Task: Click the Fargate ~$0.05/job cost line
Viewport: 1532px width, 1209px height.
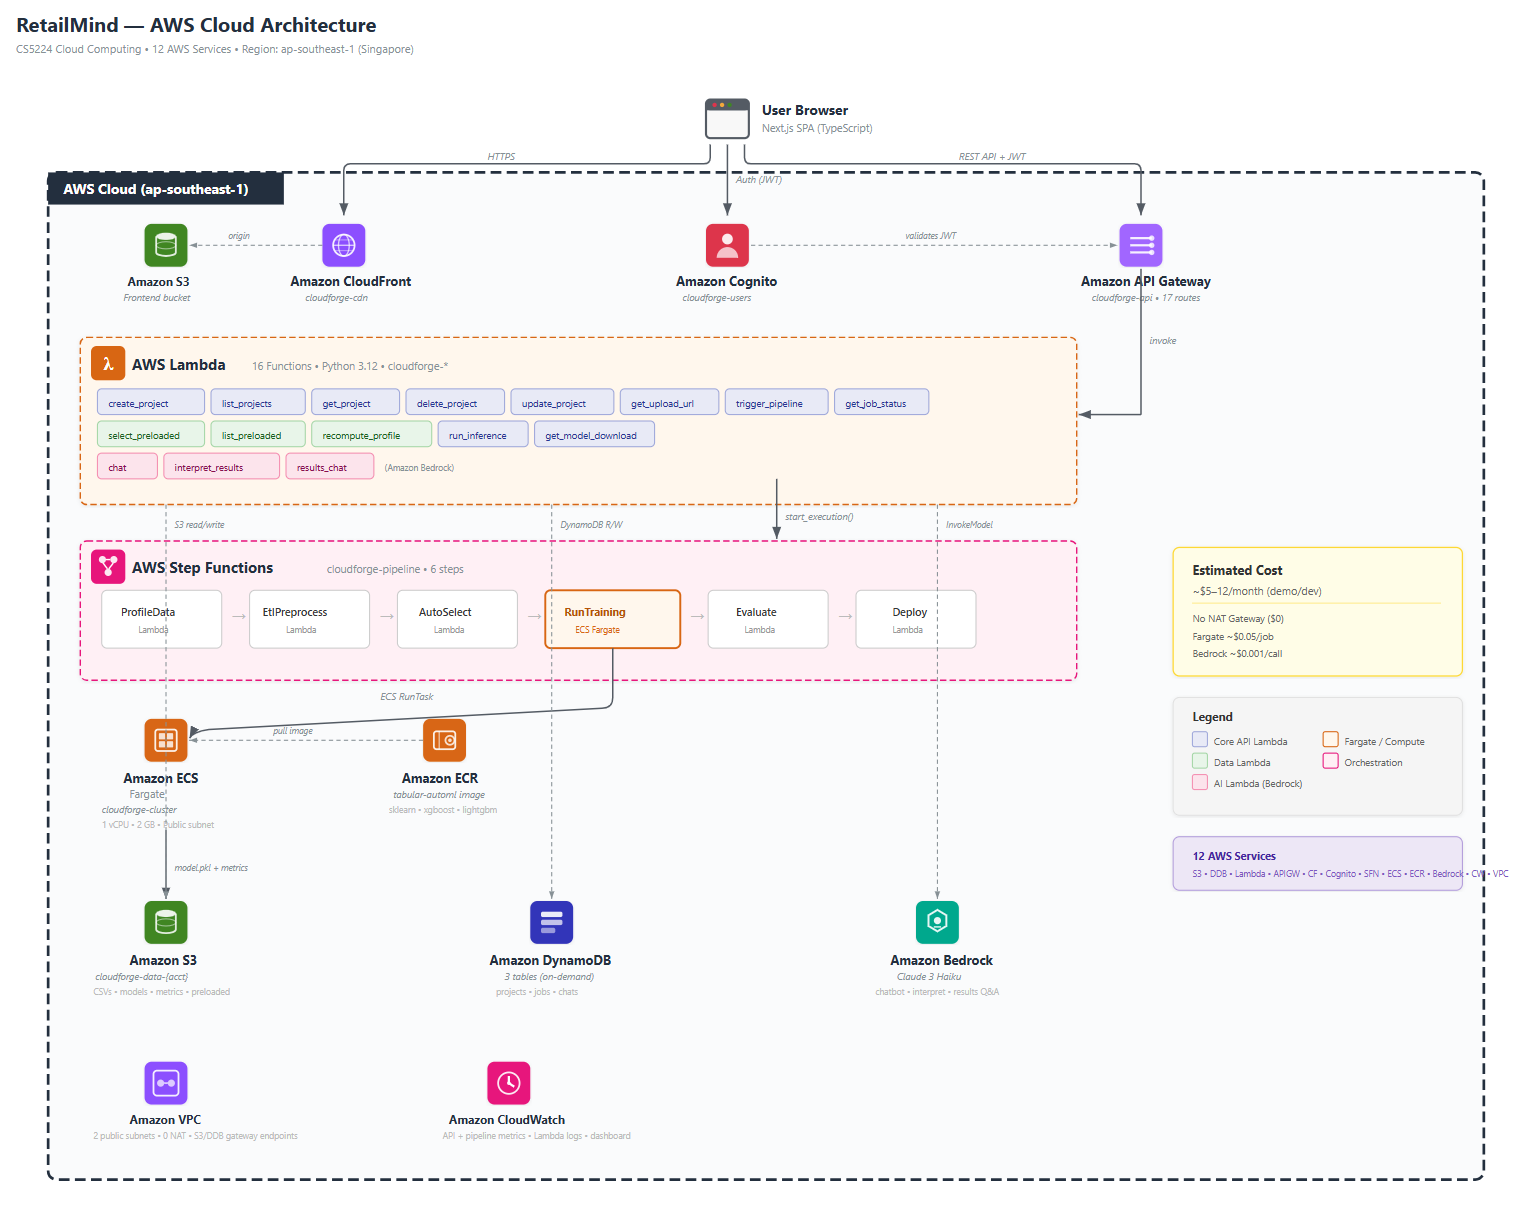Action: tap(1233, 637)
